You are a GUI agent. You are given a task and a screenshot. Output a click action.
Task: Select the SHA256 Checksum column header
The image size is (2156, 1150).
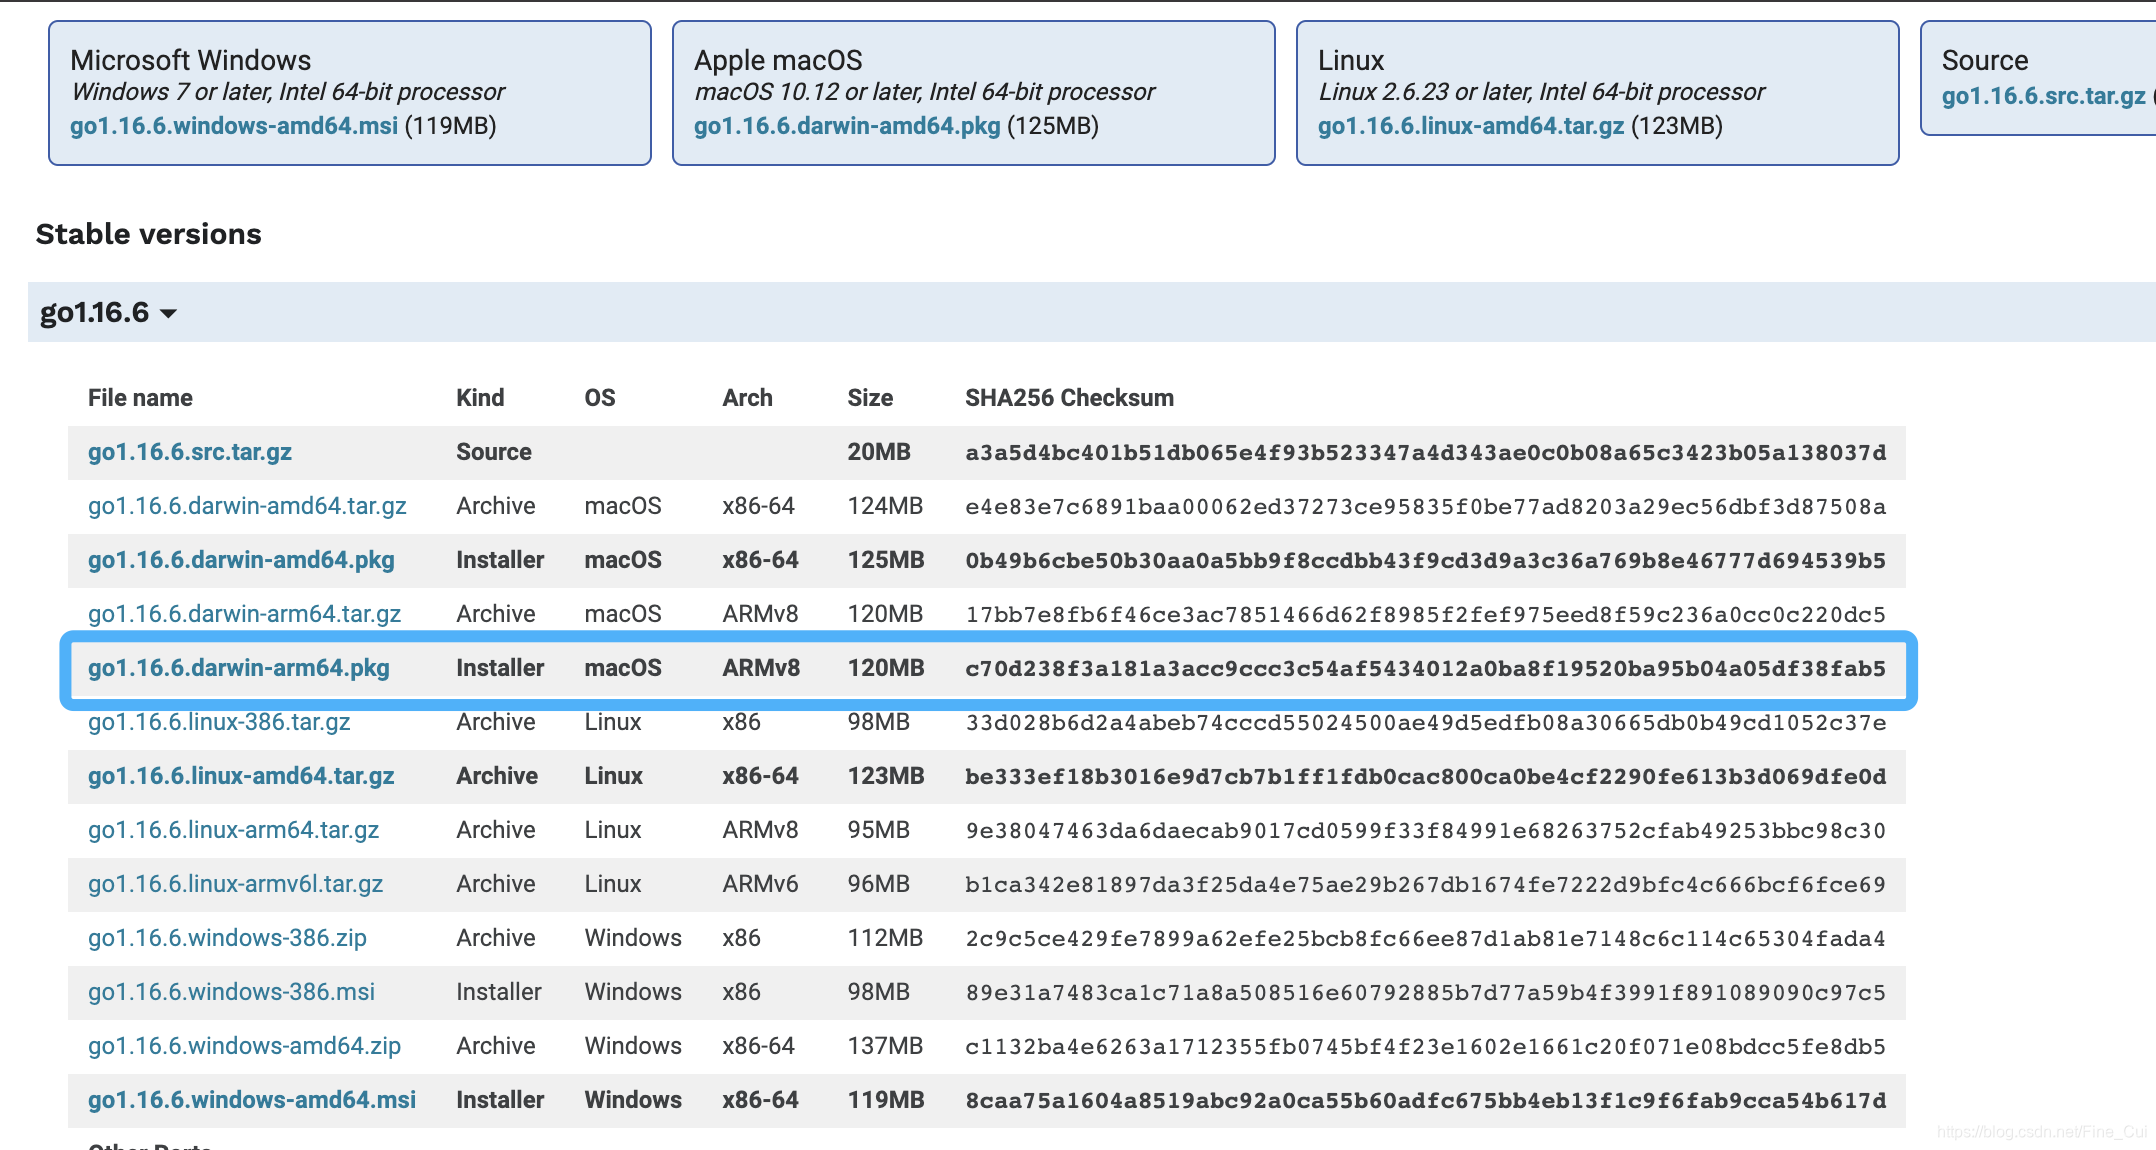[x=1069, y=398]
